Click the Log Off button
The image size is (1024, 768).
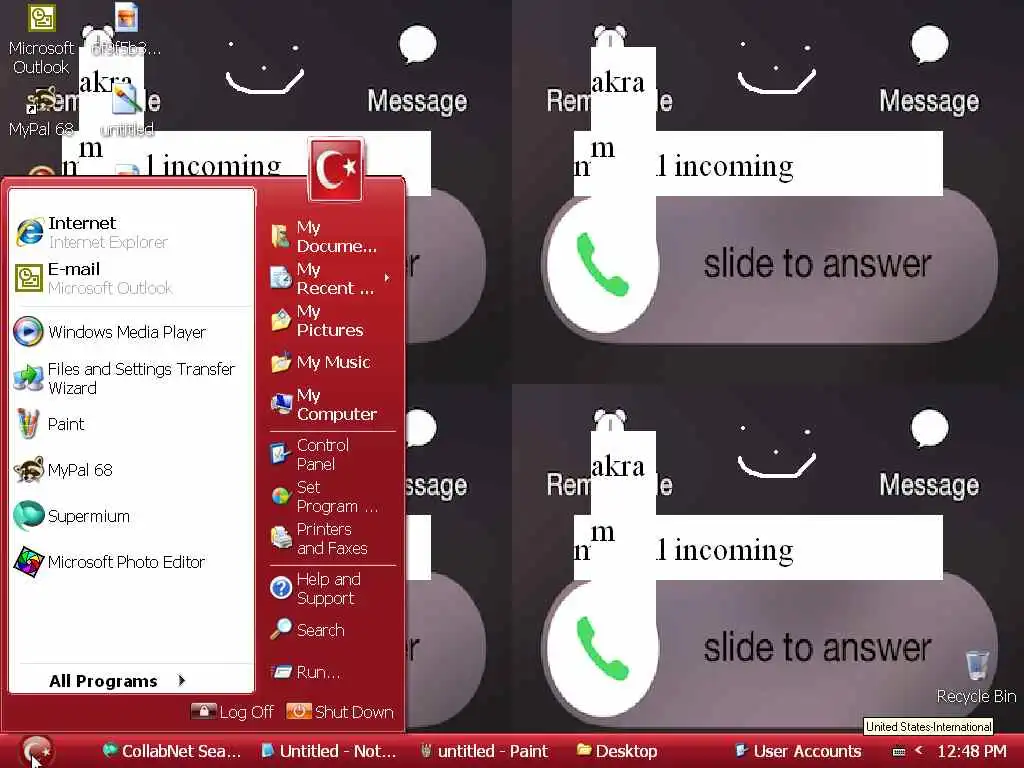232,712
